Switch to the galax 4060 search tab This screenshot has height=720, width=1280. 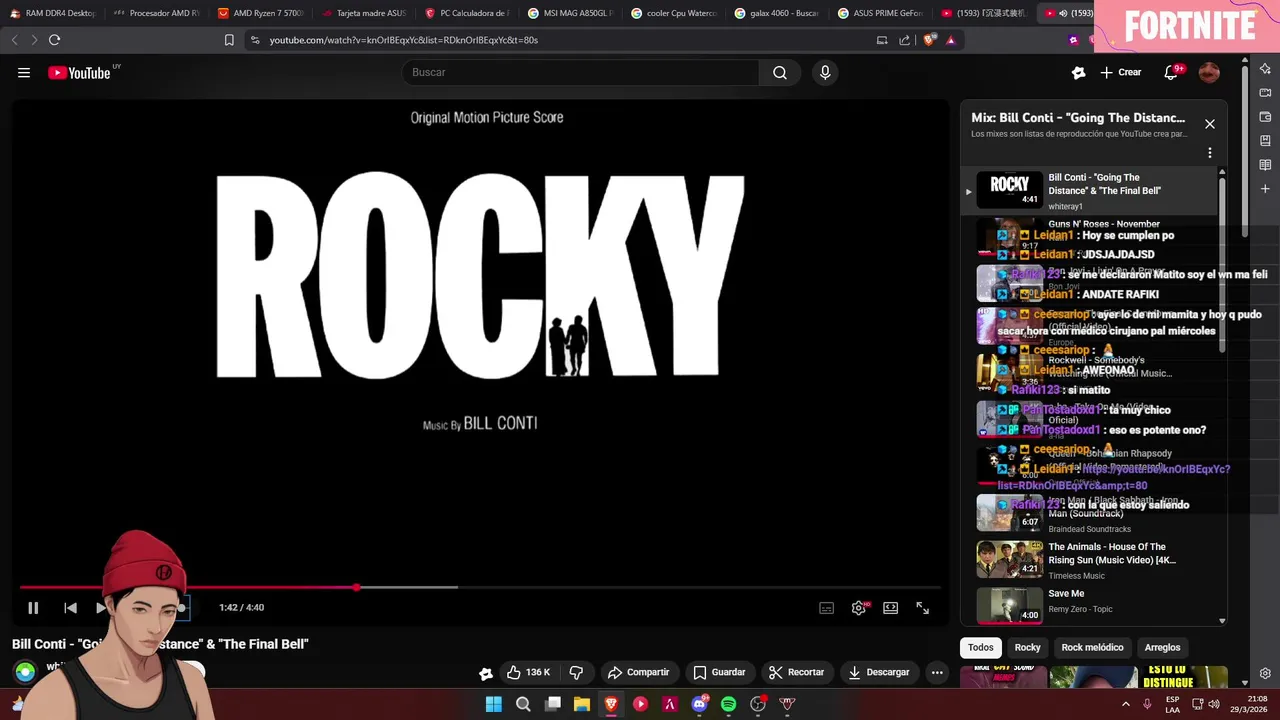click(777, 13)
